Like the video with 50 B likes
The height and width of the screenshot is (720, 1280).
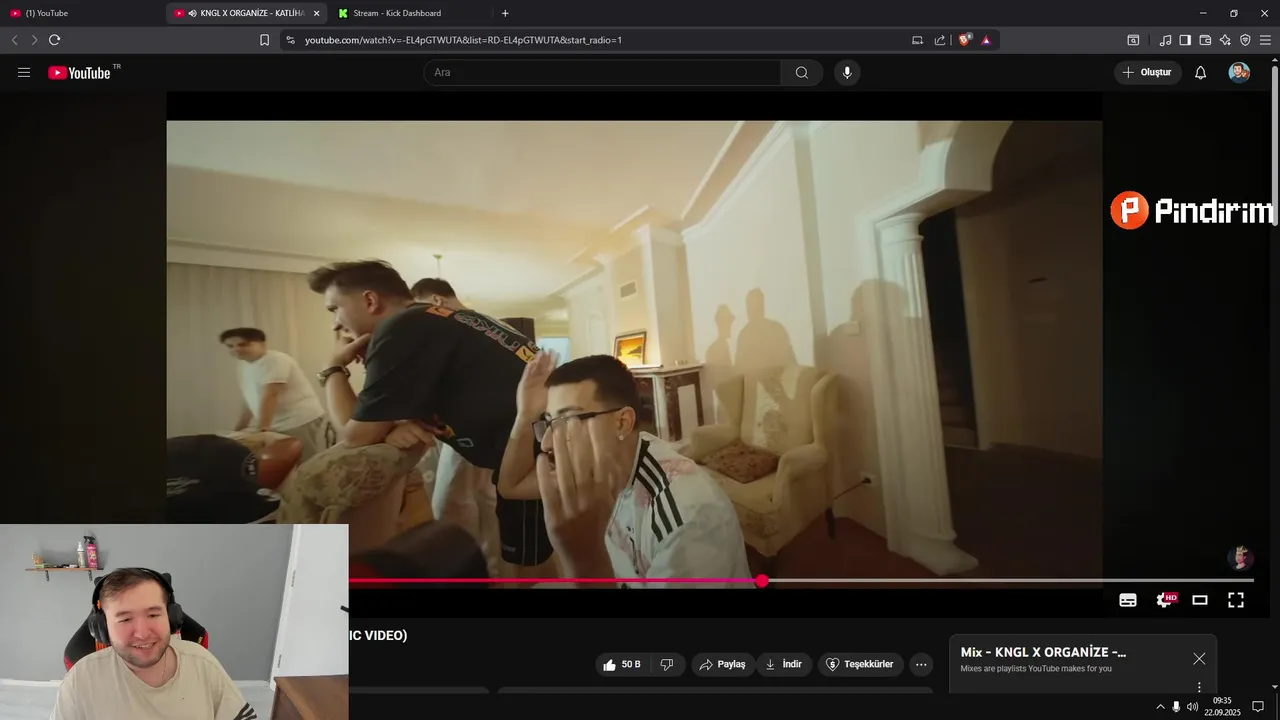[624, 664]
